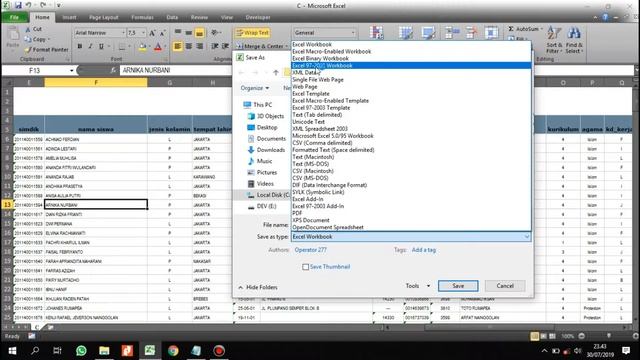Click the Add a tag link
Image resolution: width=640 pixels, height=360 pixels.
click(424, 250)
